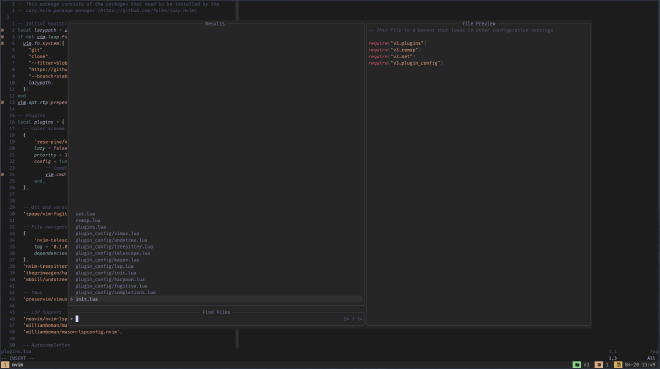
Task: Click the Results panel title
Action: pyautogui.click(x=215, y=24)
